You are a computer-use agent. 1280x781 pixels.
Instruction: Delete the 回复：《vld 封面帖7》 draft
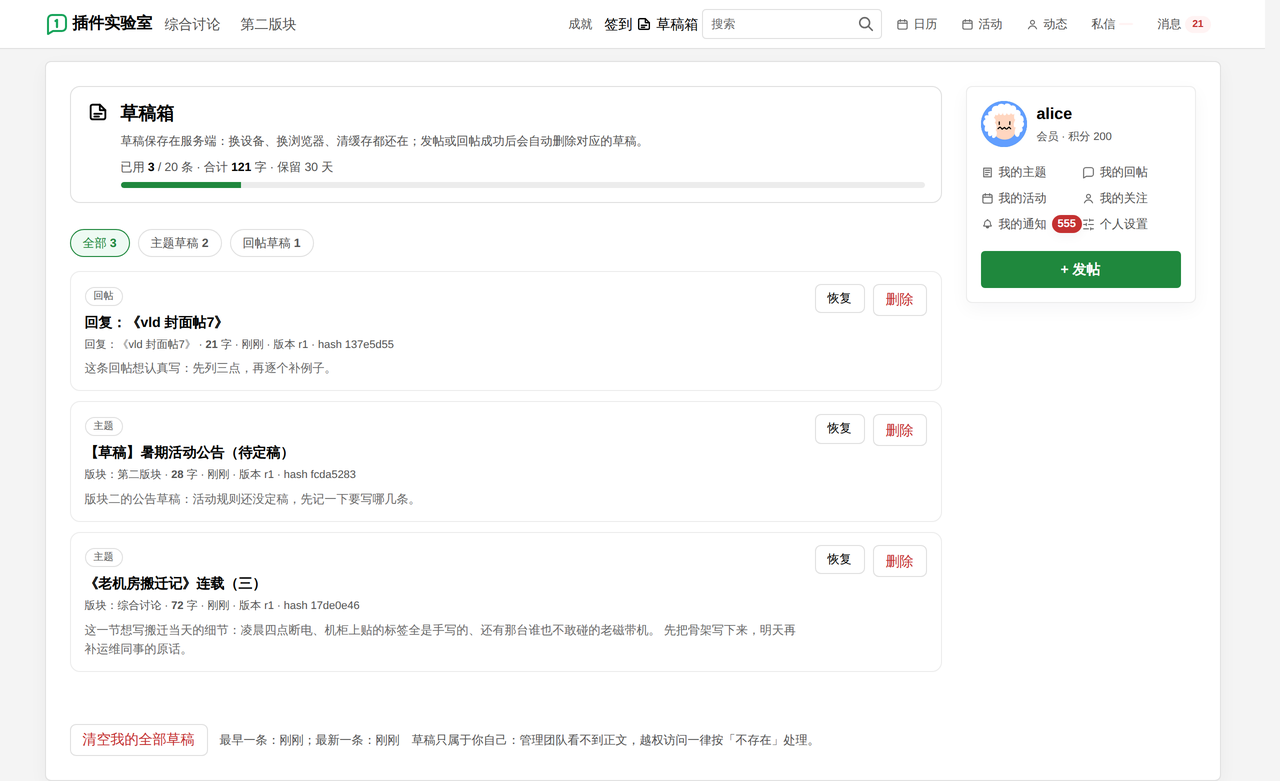(900, 299)
